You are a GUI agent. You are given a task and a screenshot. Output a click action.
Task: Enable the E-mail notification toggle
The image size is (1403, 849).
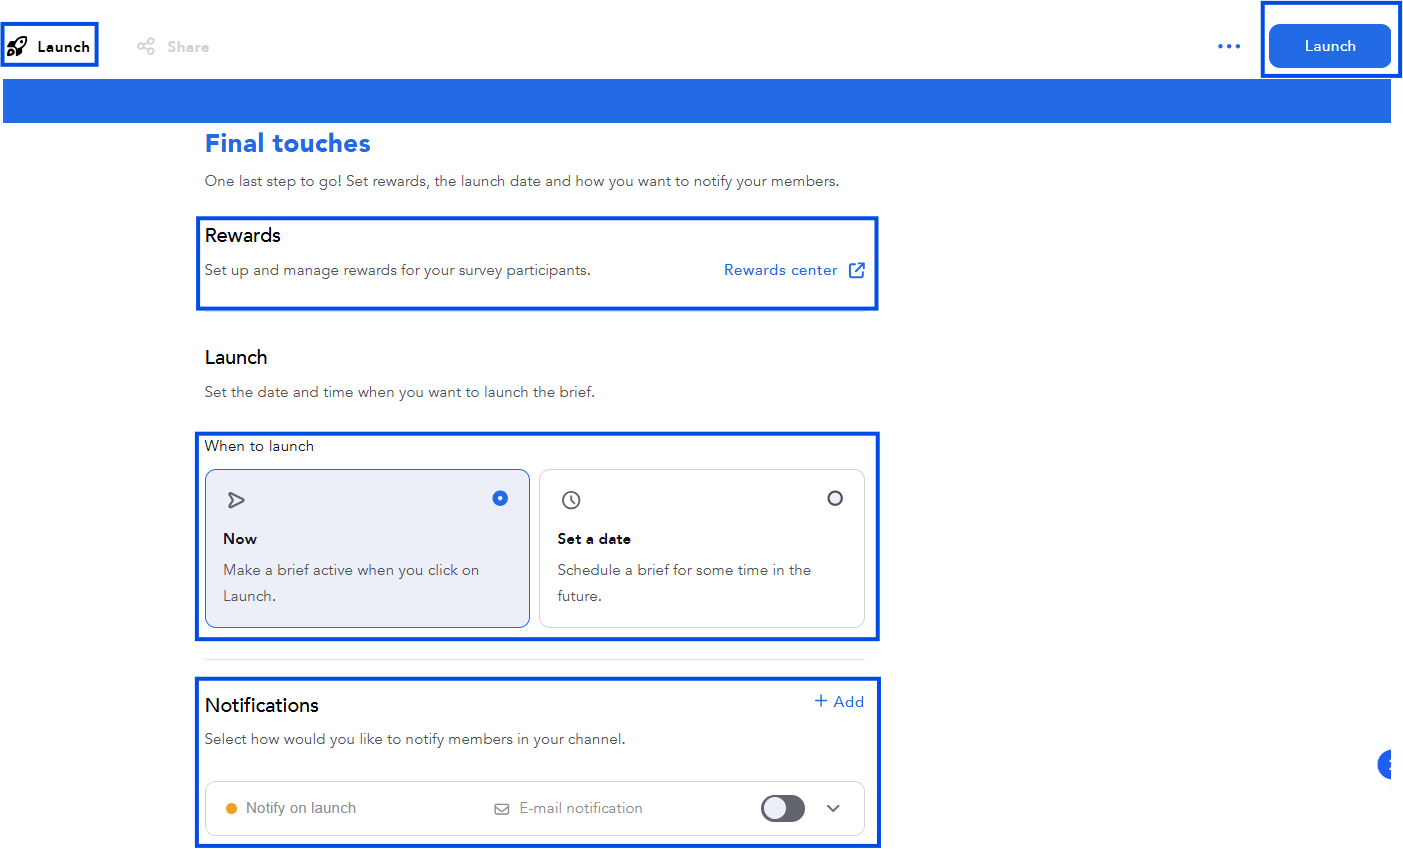click(x=782, y=808)
